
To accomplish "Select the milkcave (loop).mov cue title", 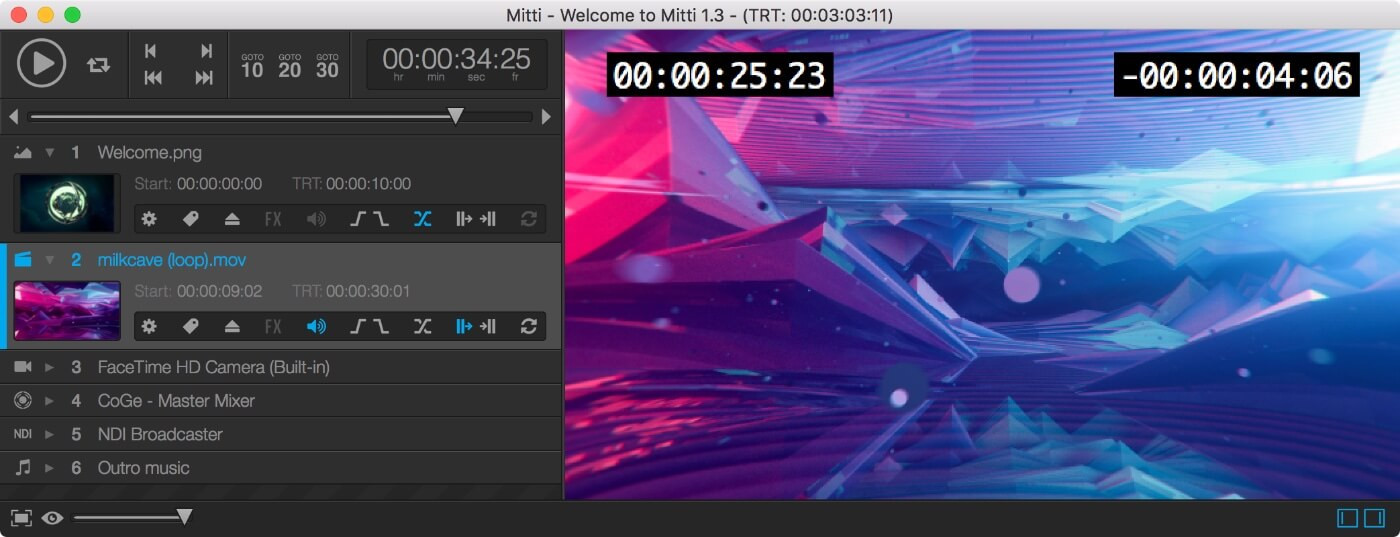I will click(x=171, y=260).
